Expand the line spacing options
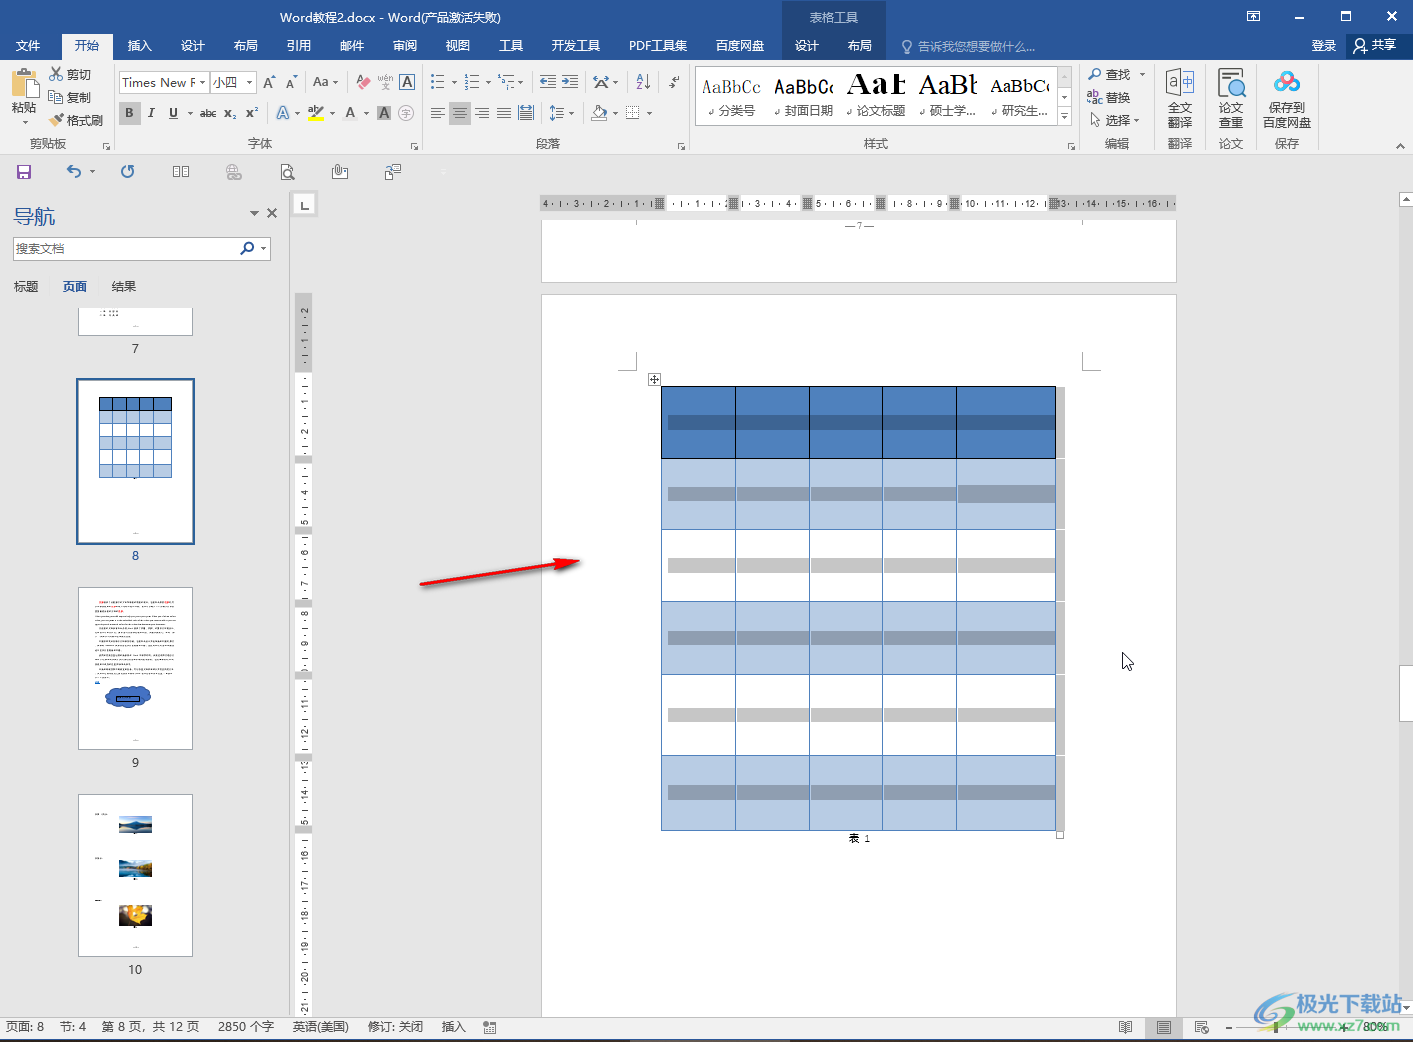The height and width of the screenshot is (1042, 1413). click(x=571, y=113)
